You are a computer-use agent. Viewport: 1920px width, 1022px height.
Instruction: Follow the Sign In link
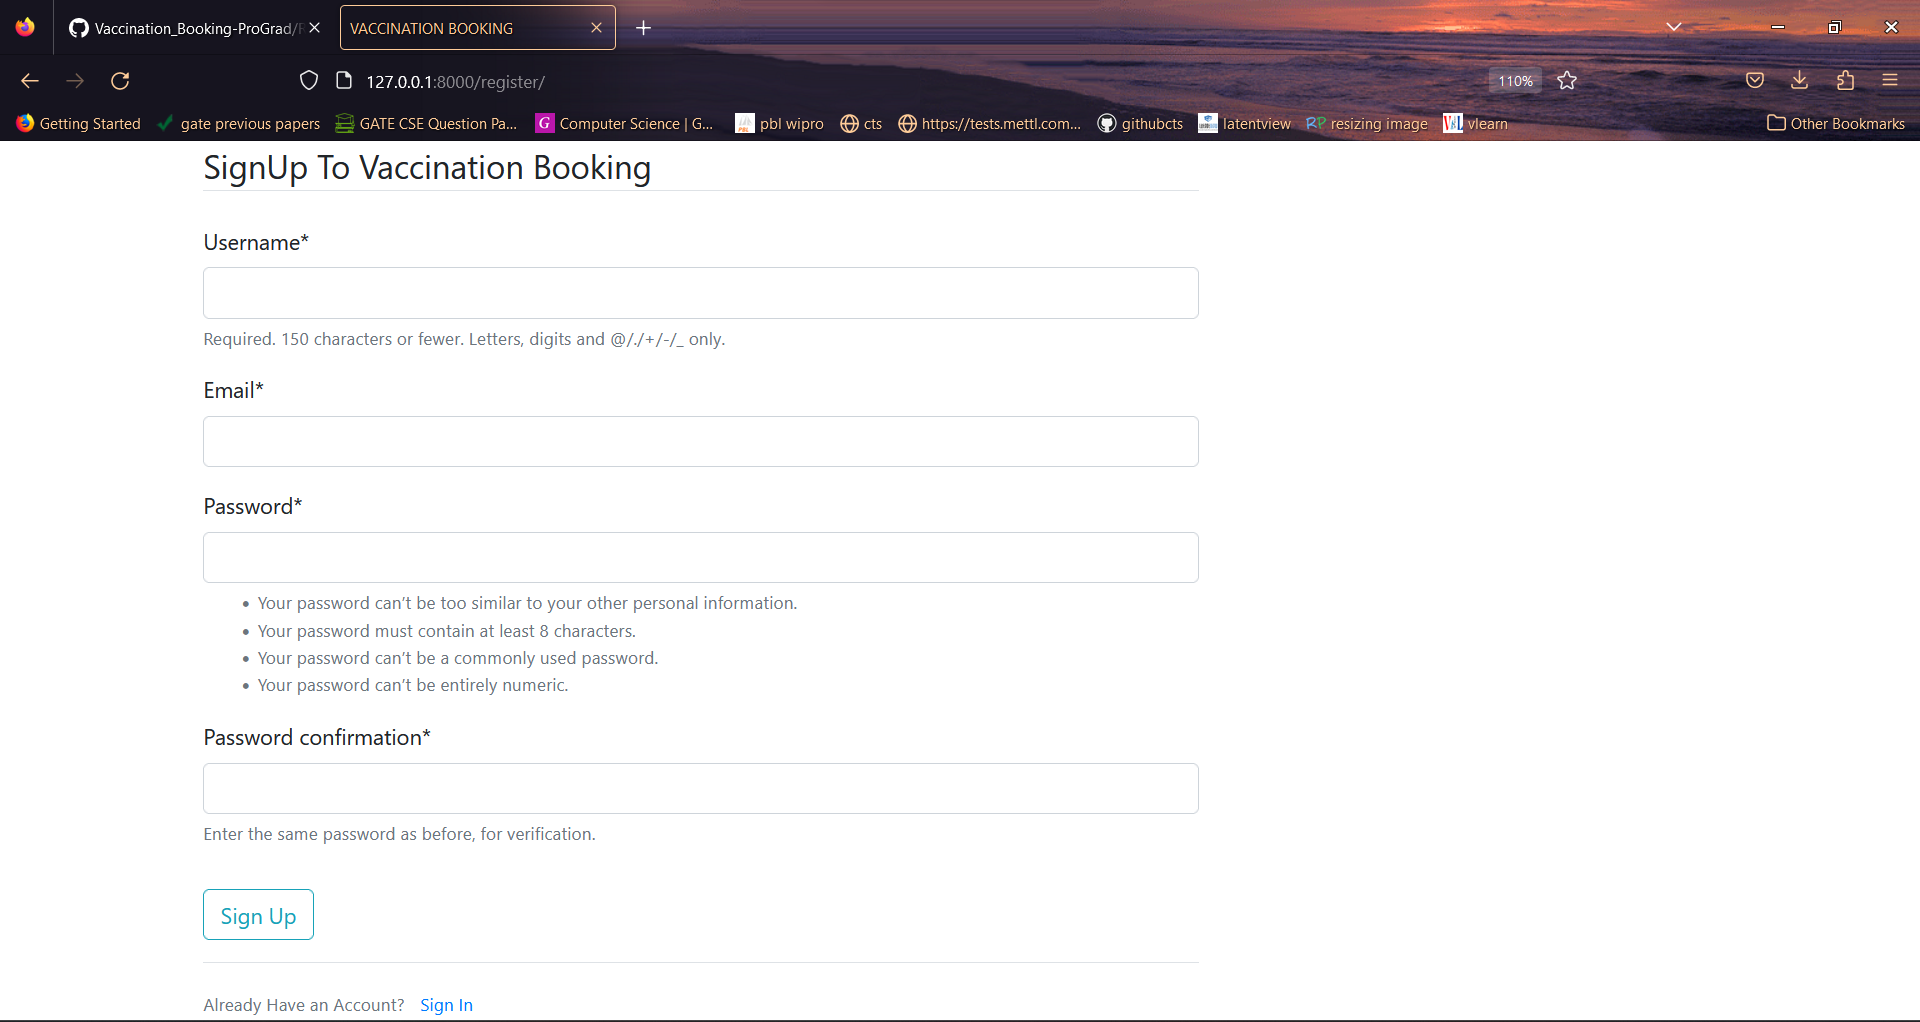pyautogui.click(x=446, y=1004)
